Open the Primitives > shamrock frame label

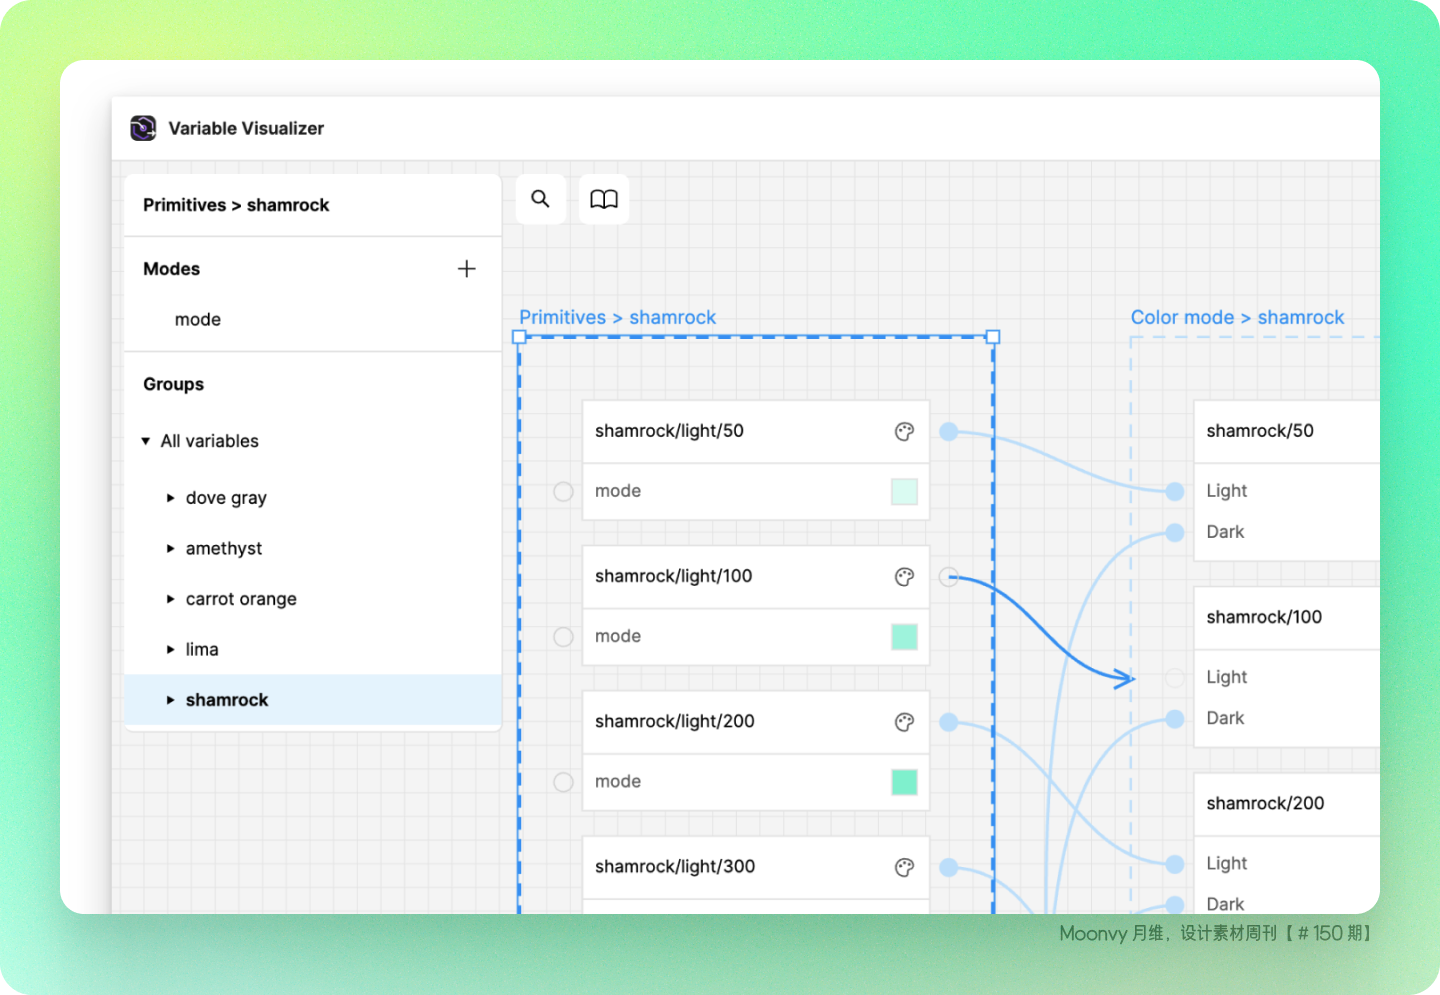[x=617, y=317]
